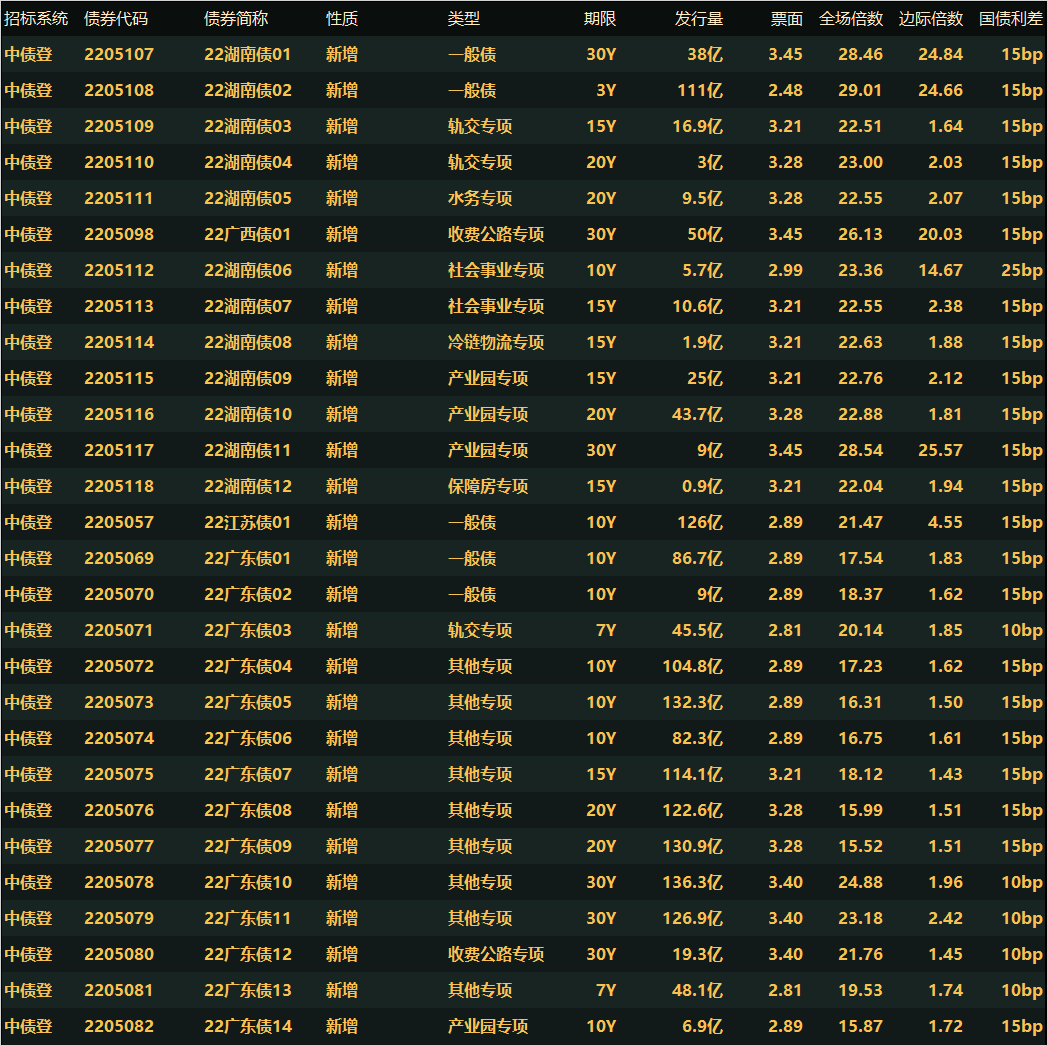
Task: Click the 招标系统 column header
Action: coord(37,19)
